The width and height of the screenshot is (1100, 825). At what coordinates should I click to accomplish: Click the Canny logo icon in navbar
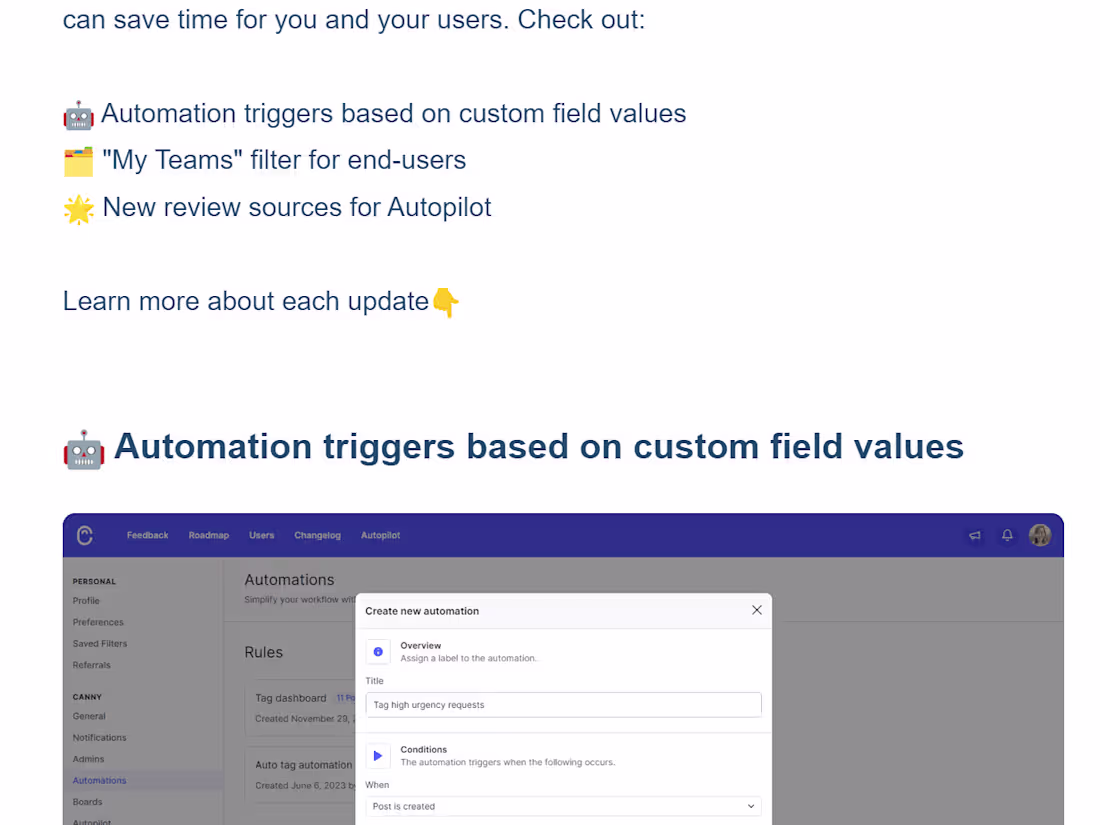pyautogui.click(x=85, y=535)
